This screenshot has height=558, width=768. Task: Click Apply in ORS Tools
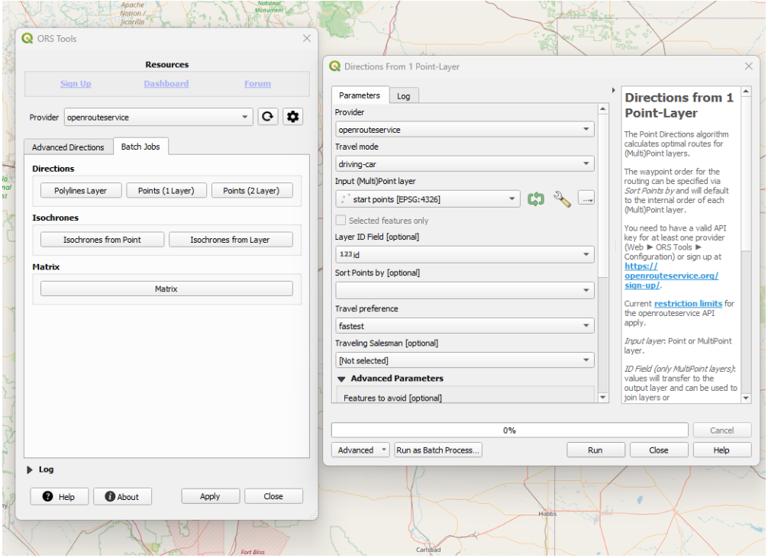(210, 496)
